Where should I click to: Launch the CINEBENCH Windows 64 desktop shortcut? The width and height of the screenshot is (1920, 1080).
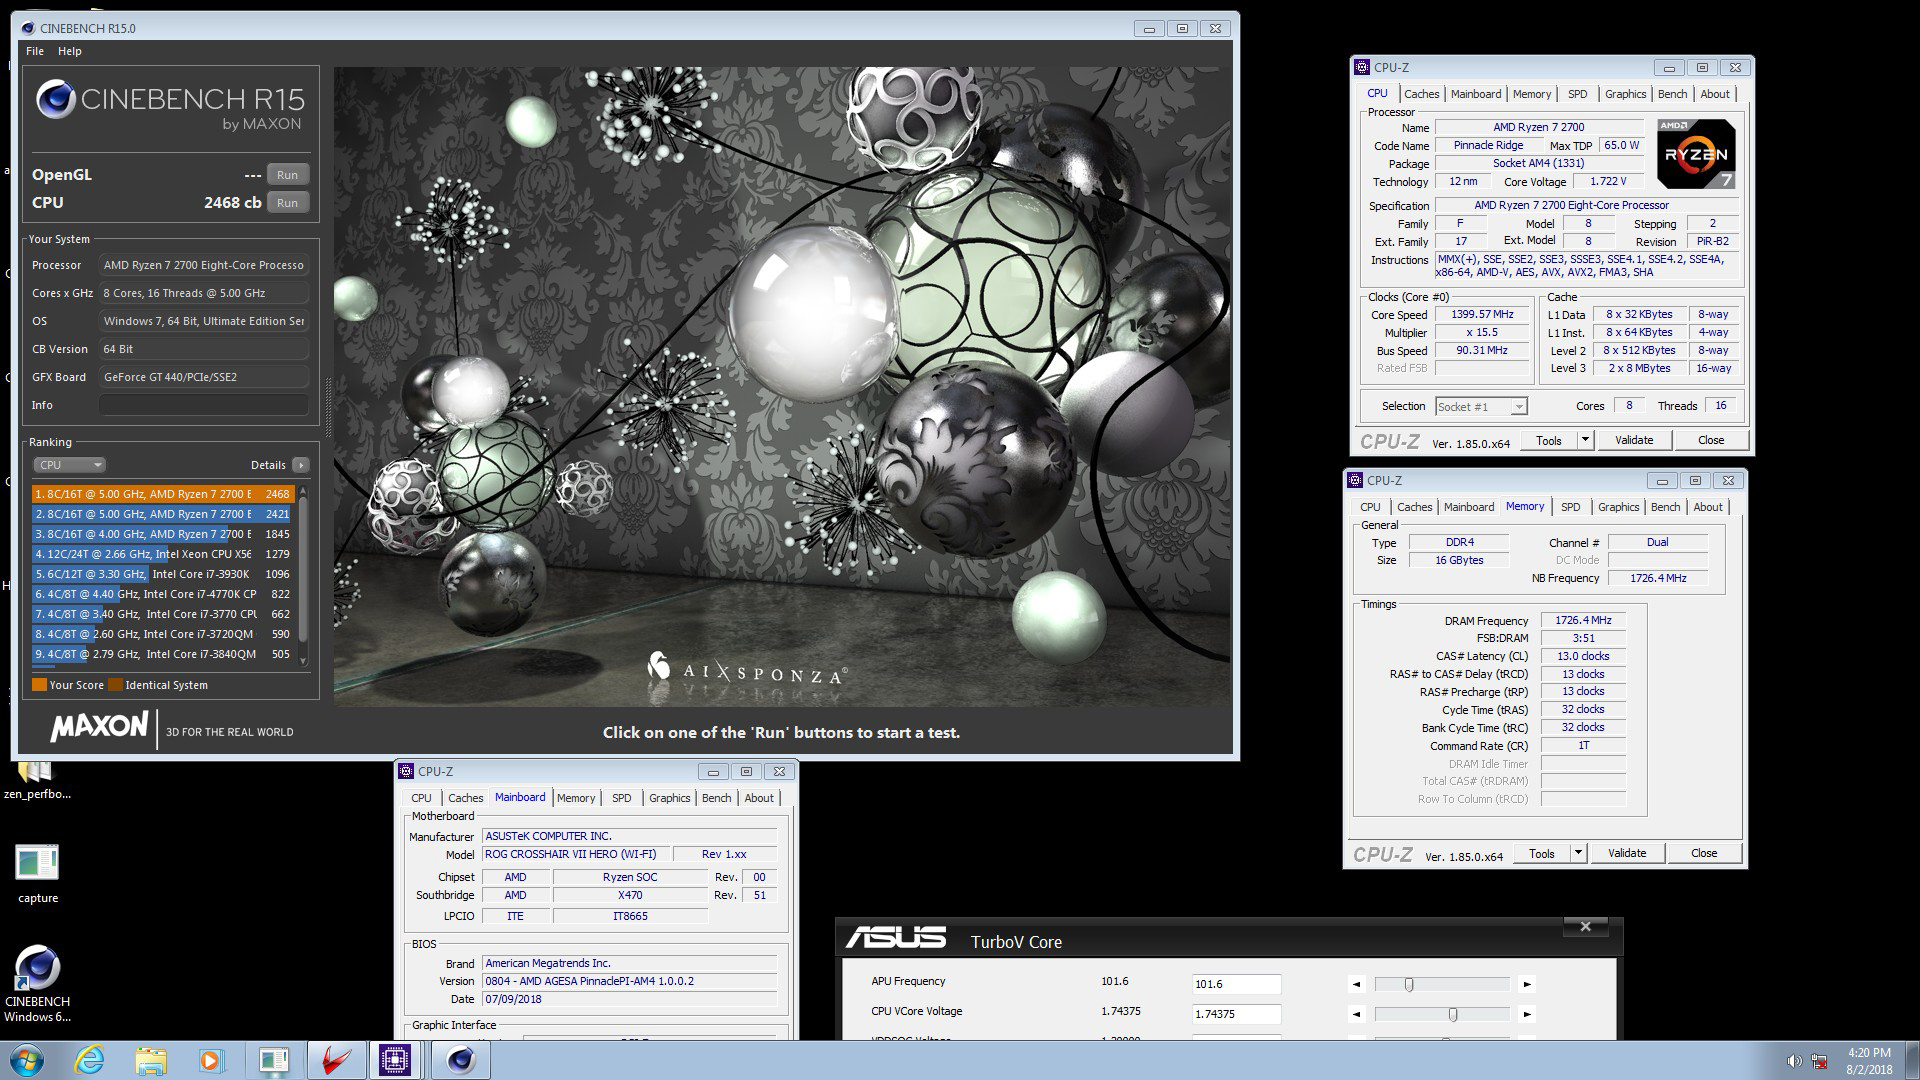[37, 984]
